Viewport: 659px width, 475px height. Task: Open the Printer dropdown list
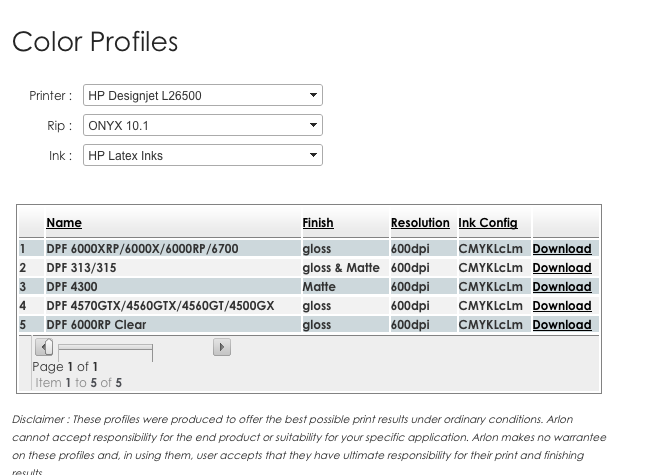pos(203,95)
